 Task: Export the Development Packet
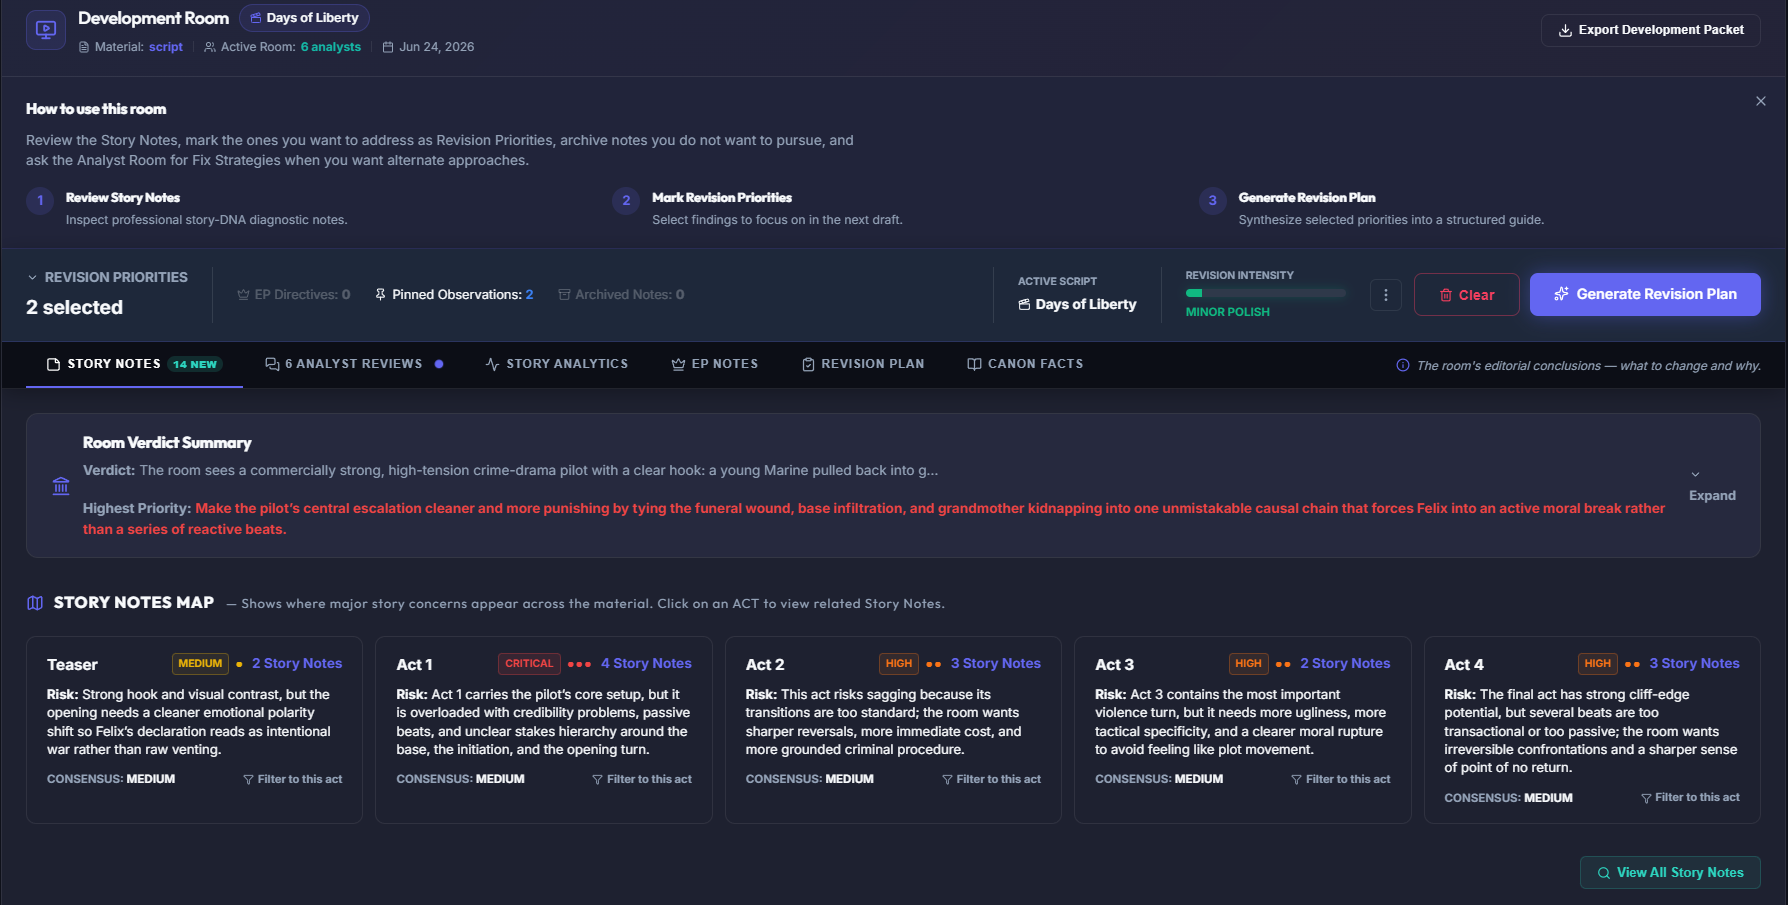pos(1650,30)
